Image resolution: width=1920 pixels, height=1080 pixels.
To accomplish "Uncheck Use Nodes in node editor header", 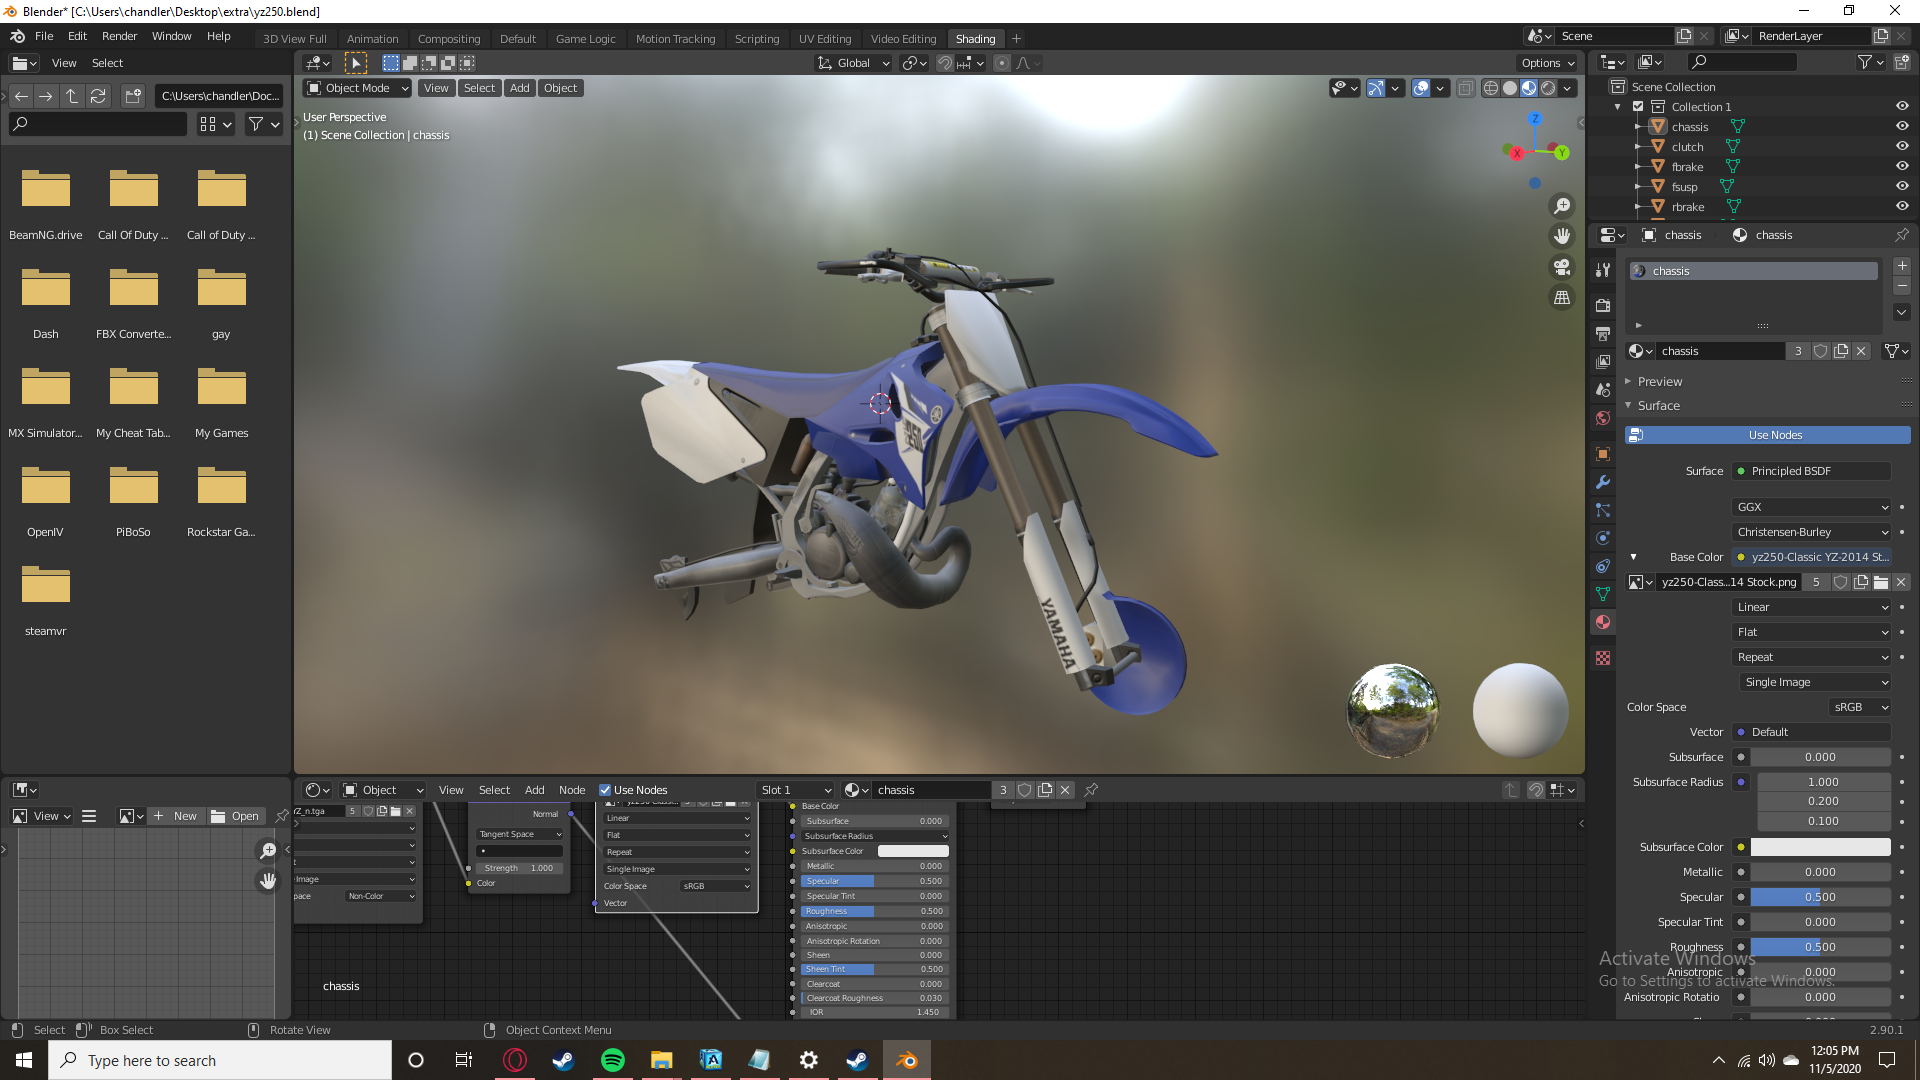I will pyautogui.click(x=605, y=790).
